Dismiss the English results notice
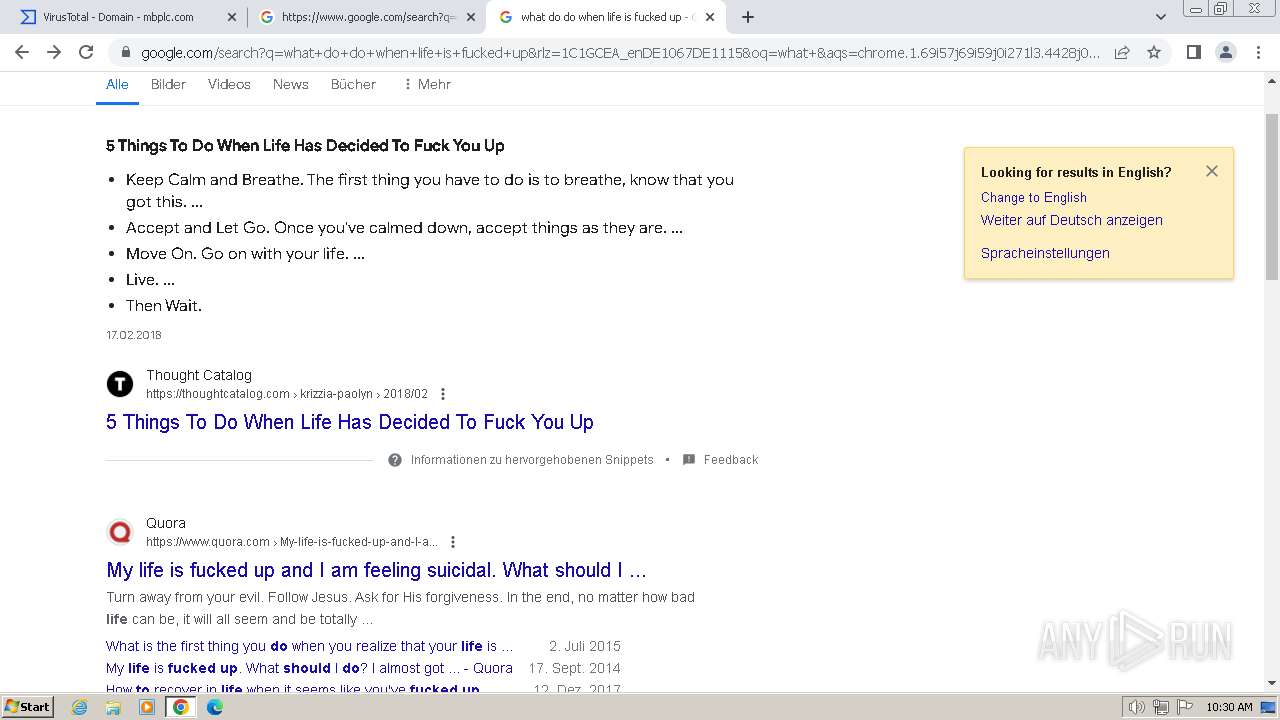 point(1211,171)
